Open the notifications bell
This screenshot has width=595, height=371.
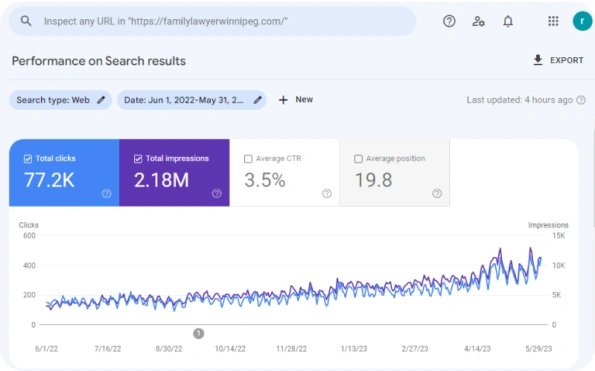click(x=508, y=21)
